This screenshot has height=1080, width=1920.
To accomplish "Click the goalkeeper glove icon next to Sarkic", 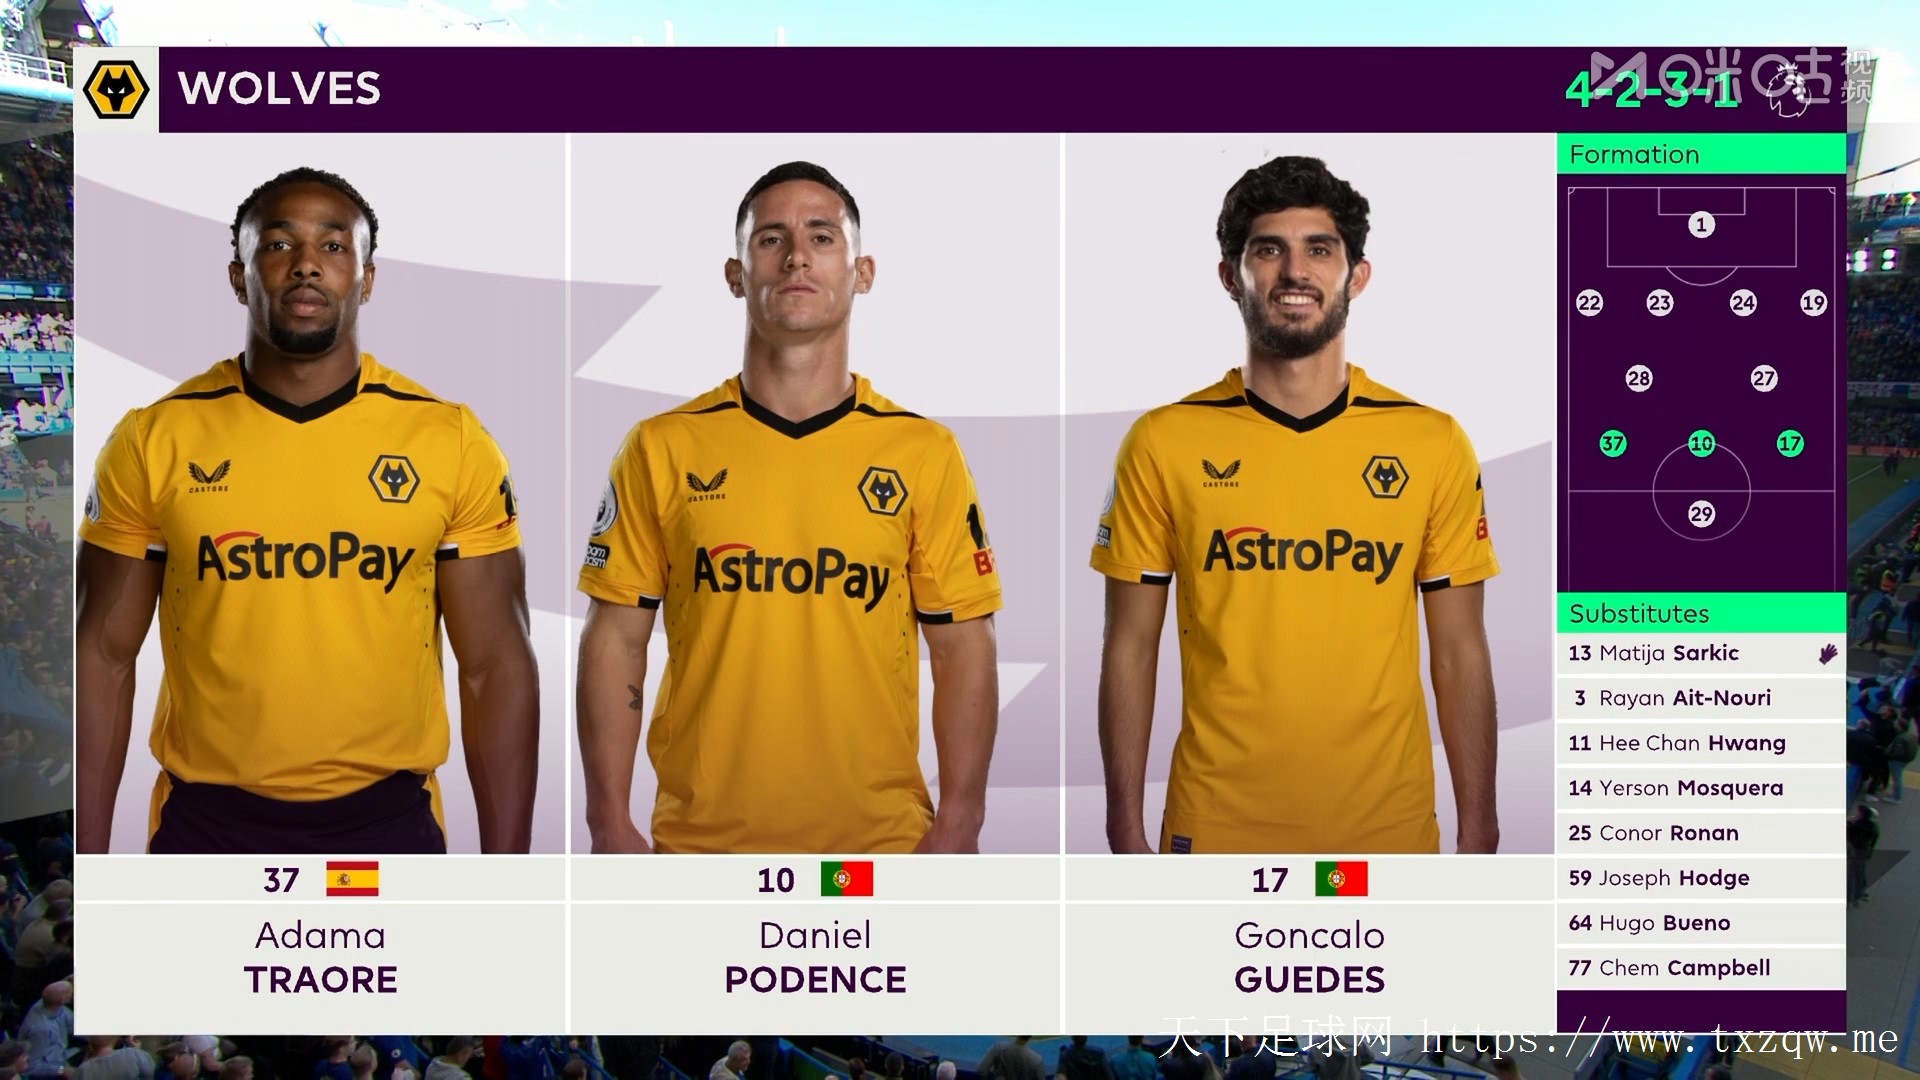I will (1828, 654).
